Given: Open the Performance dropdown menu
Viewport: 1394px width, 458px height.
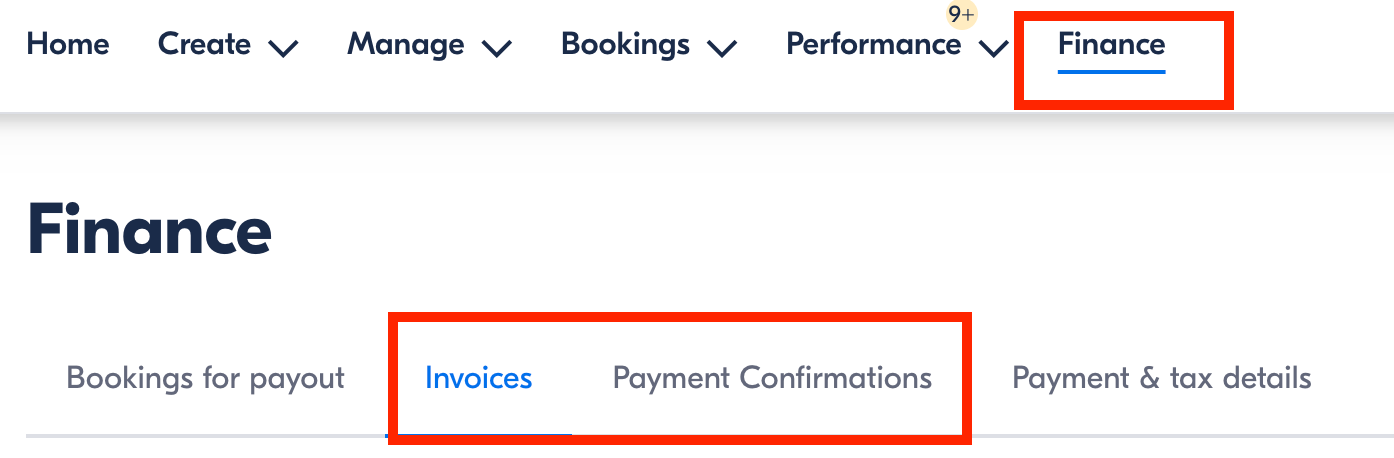Looking at the screenshot, I should (873, 45).
